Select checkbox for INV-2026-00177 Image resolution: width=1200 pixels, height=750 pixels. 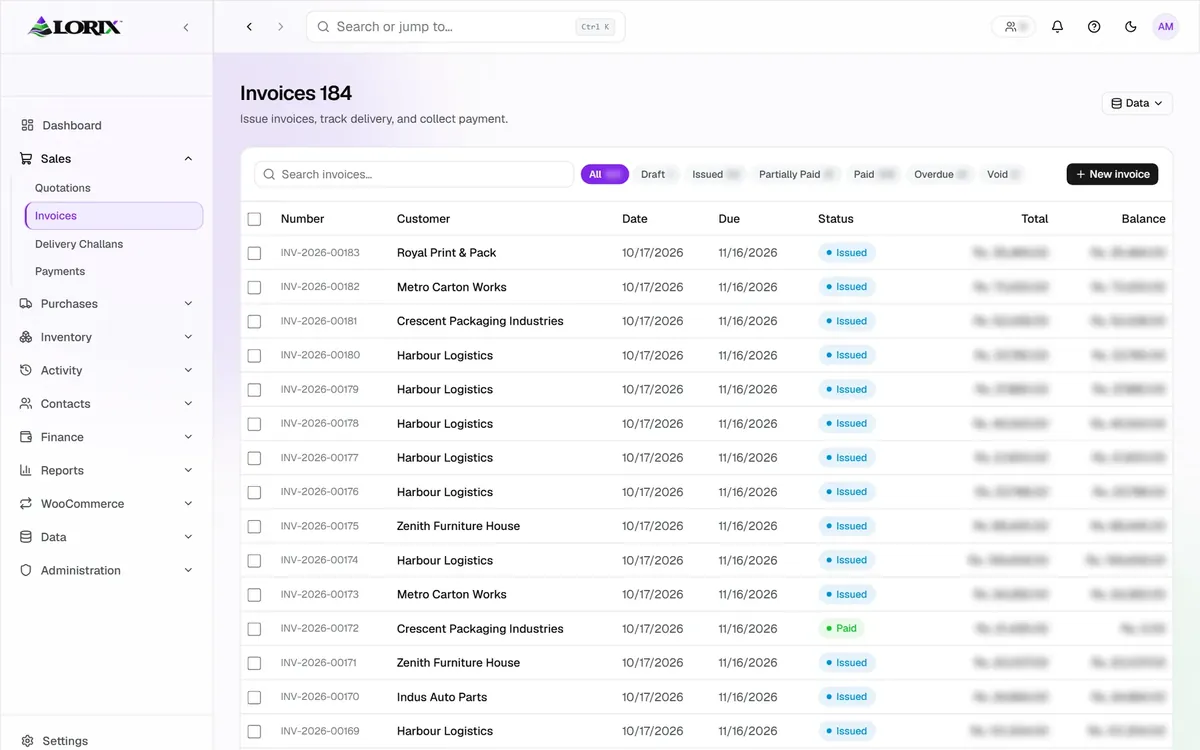click(254, 458)
